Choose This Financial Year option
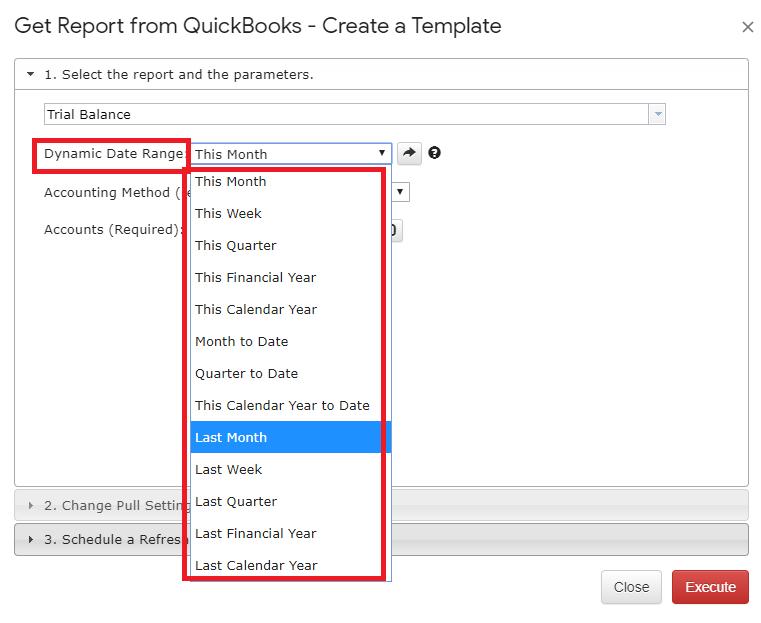The image size is (761, 623). click(x=291, y=278)
